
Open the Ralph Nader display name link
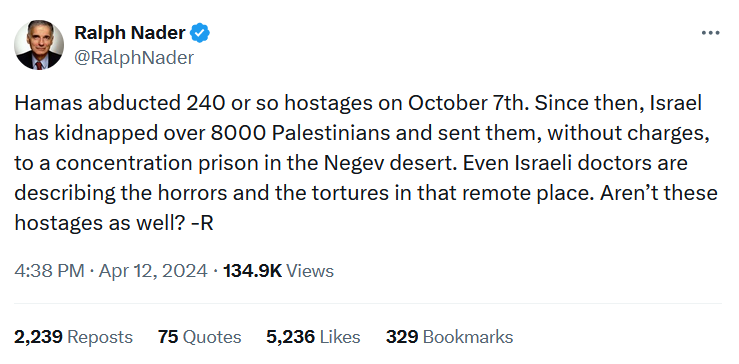[x=130, y=33]
